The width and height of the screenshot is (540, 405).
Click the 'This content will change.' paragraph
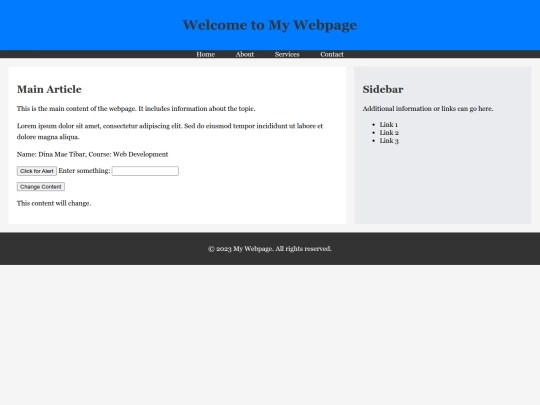click(54, 203)
